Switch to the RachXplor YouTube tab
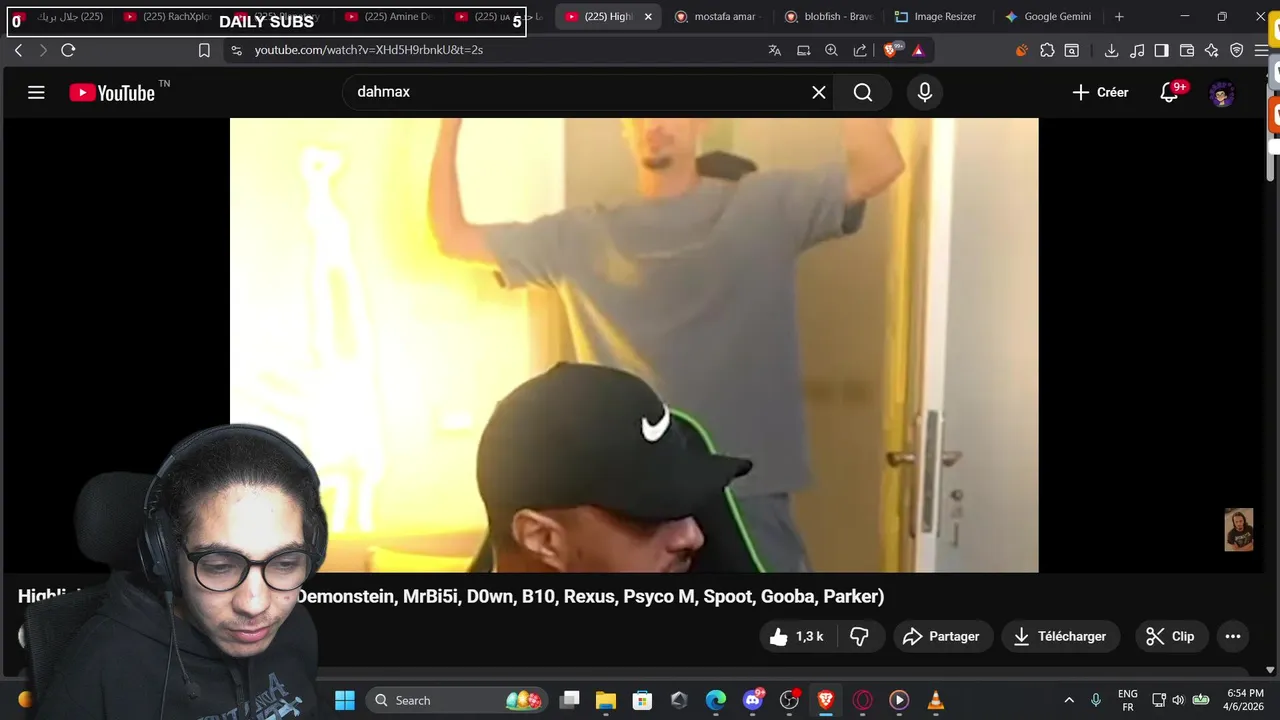The height and width of the screenshot is (720, 1280). 167,17
